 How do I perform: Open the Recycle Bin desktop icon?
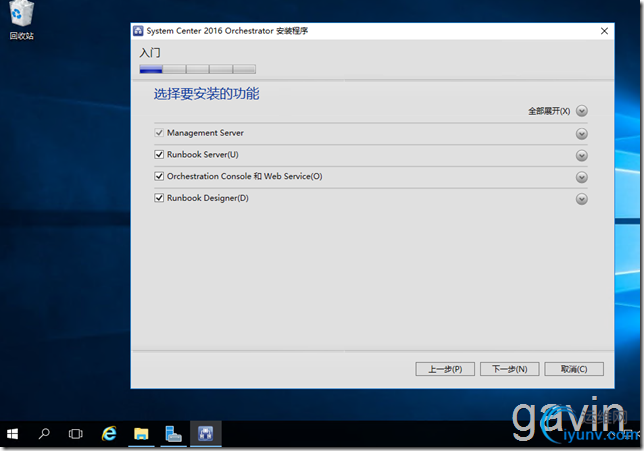[x=21, y=20]
